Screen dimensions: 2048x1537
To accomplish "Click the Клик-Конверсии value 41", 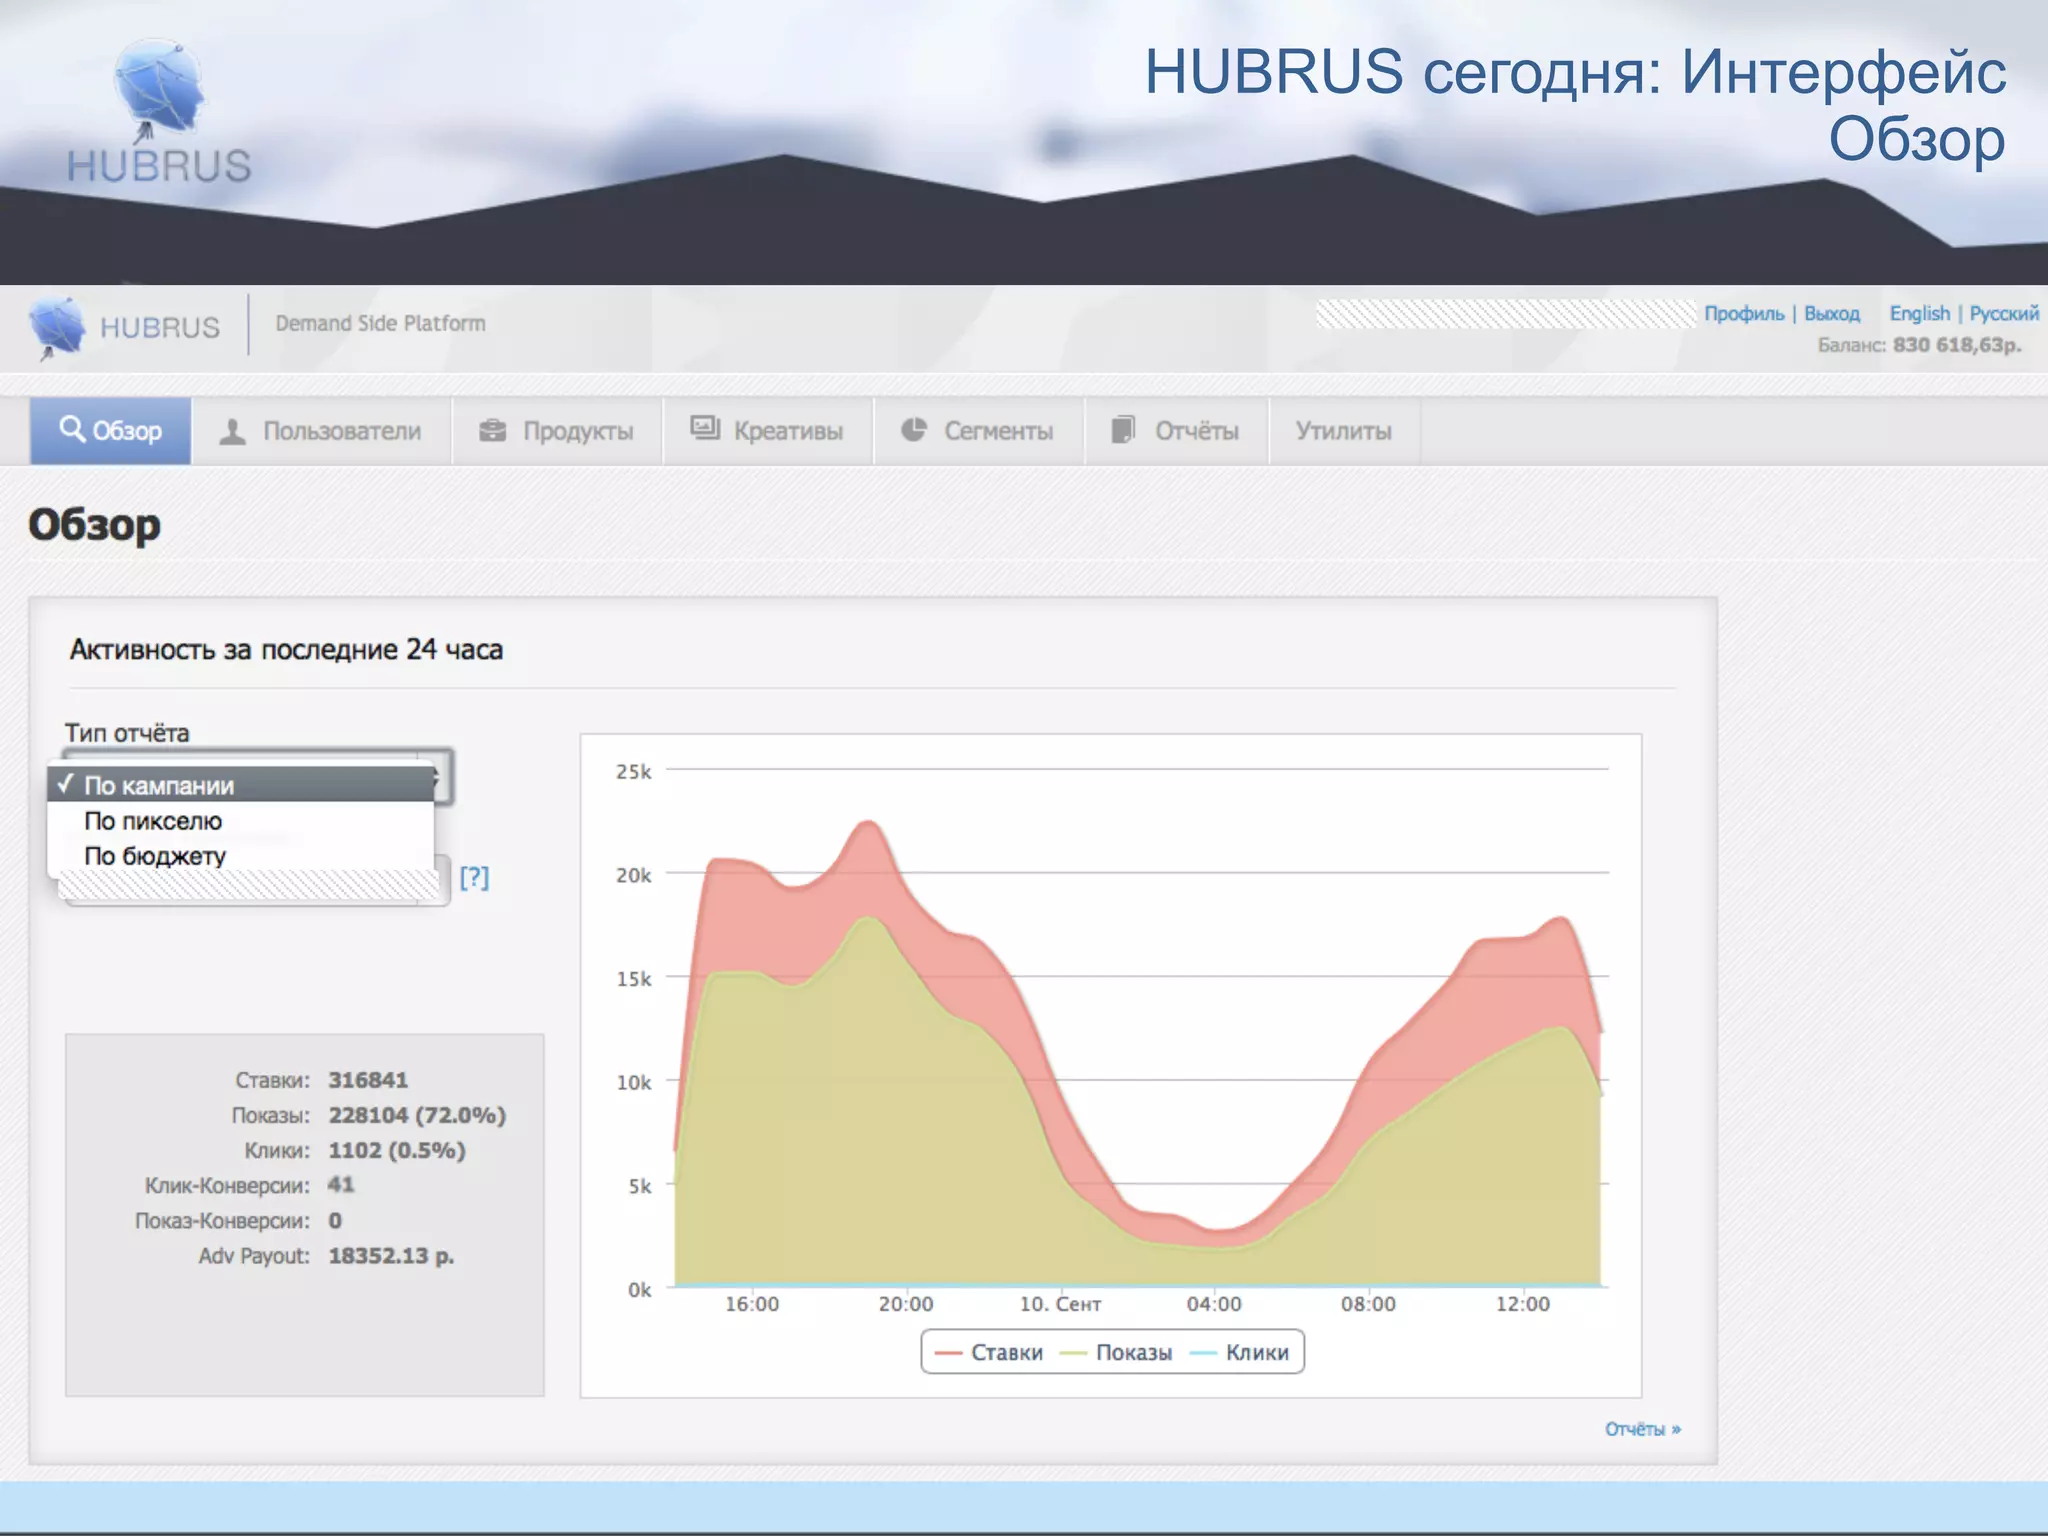I will [341, 1185].
